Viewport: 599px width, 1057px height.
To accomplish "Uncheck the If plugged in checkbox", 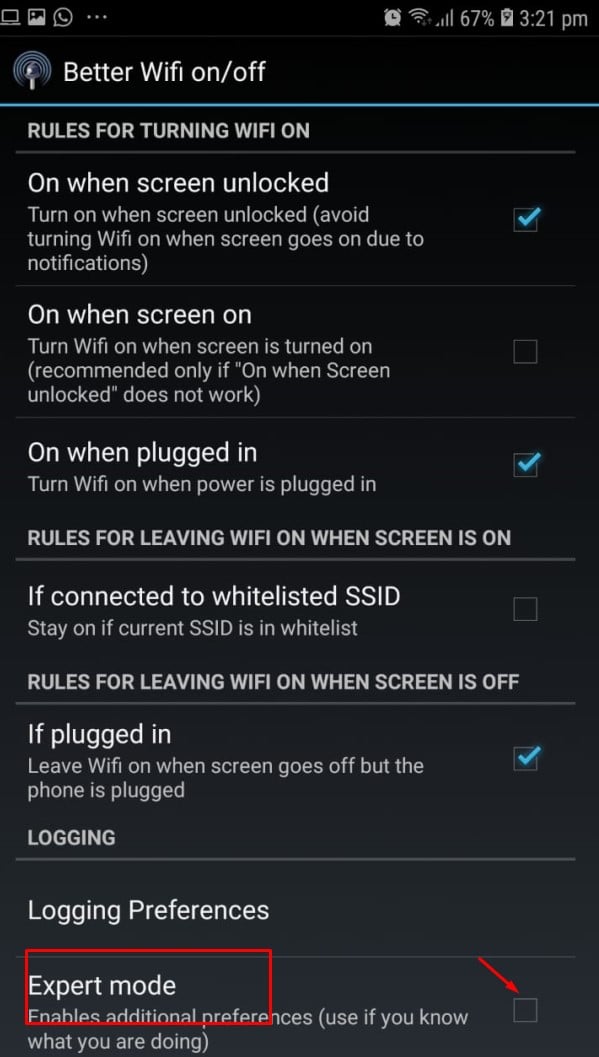I will click(x=526, y=758).
